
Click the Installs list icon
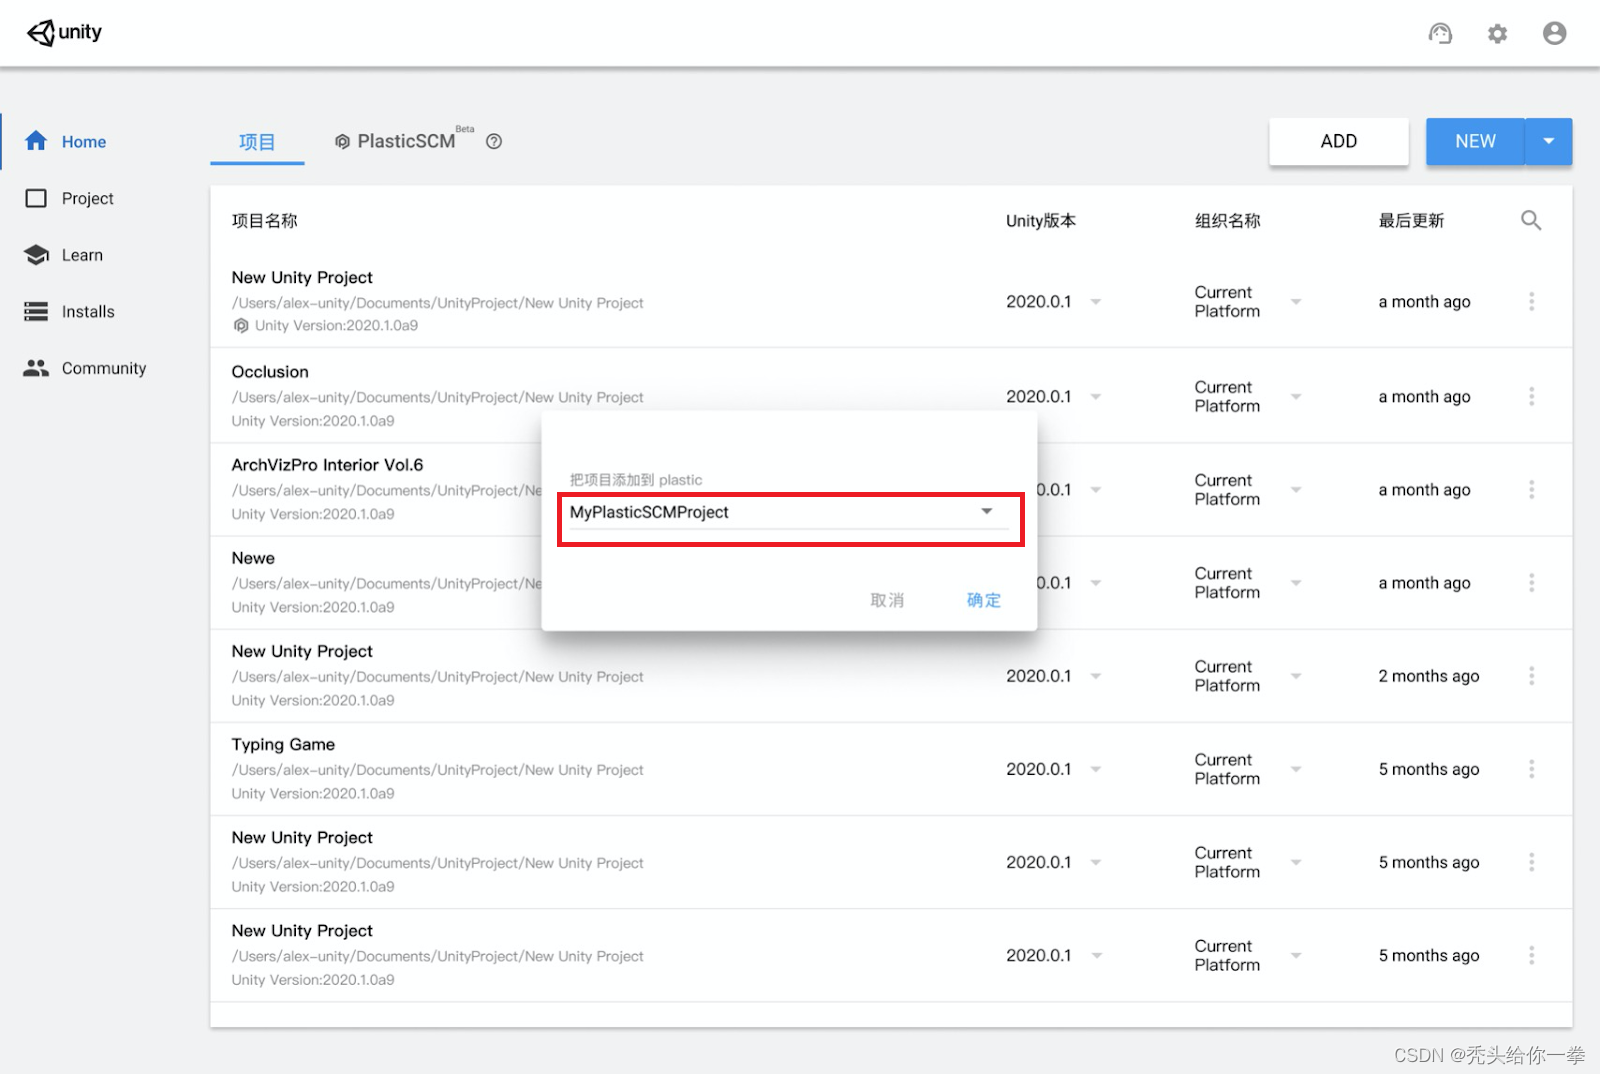pos(36,311)
